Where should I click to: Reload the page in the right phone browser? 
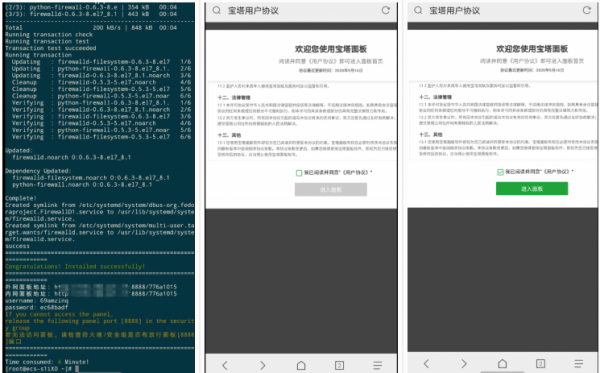tap(587, 10)
